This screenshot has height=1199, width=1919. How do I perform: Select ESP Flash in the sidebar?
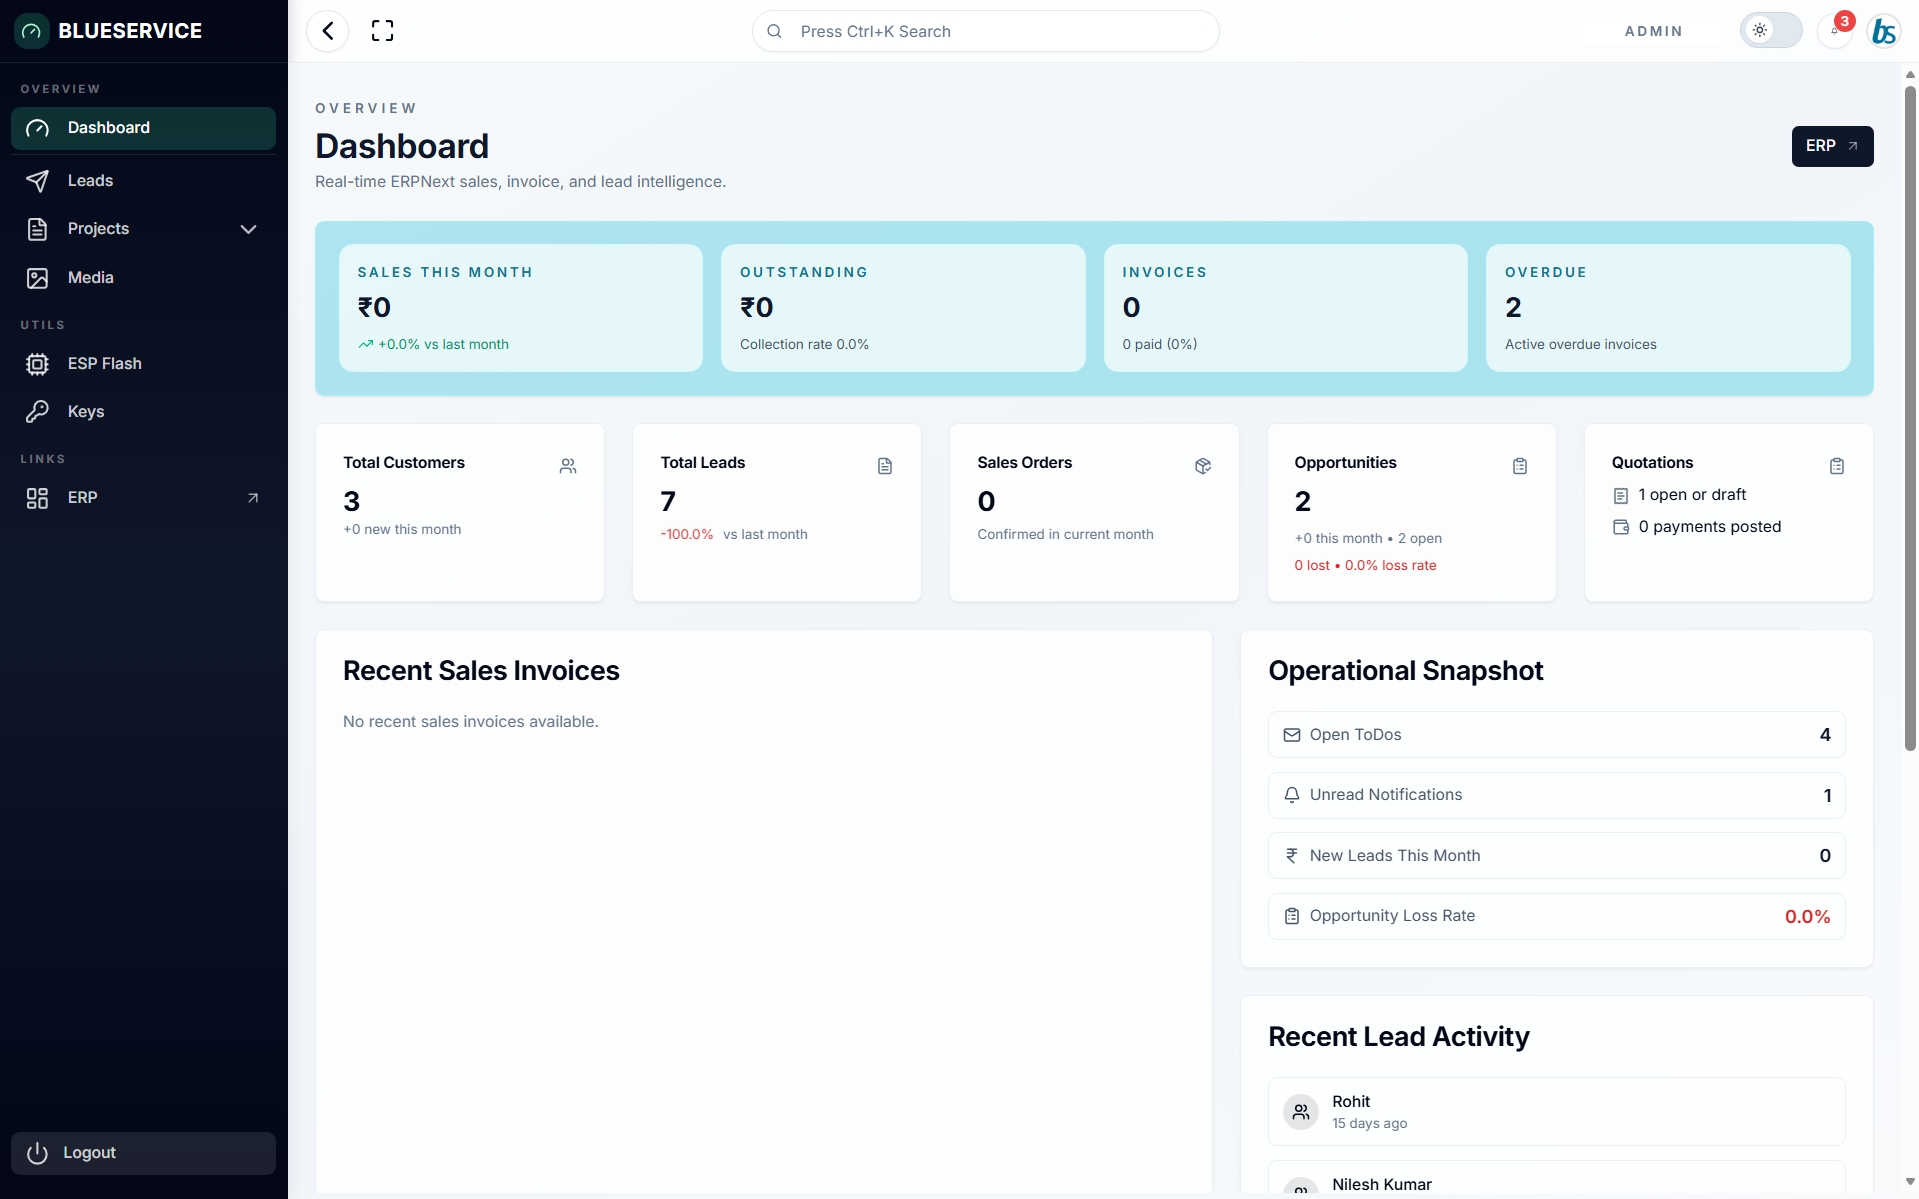coord(143,364)
